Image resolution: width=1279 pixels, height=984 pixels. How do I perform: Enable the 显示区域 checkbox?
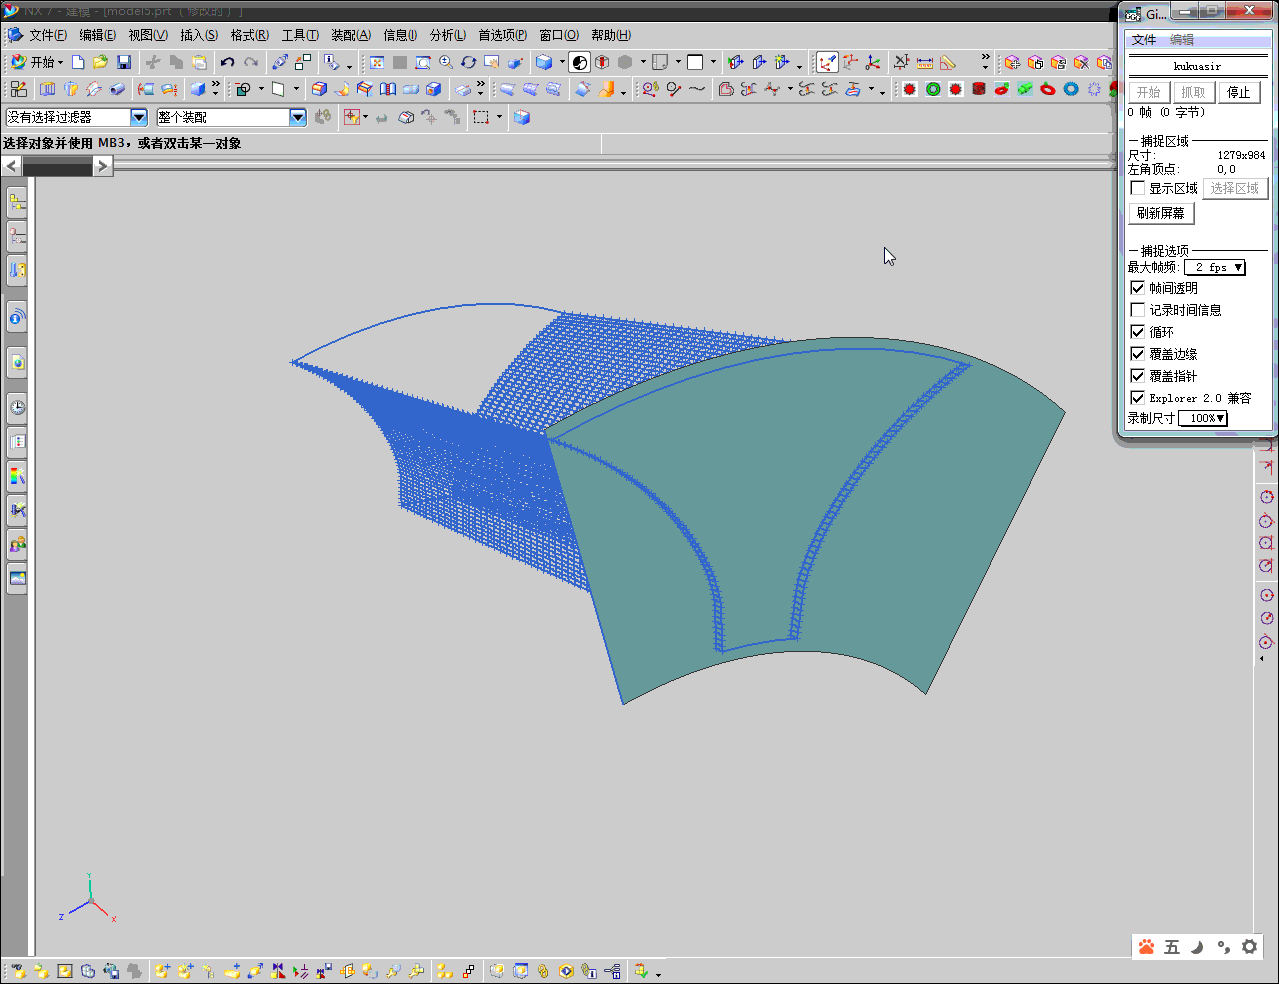click(x=1138, y=188)
